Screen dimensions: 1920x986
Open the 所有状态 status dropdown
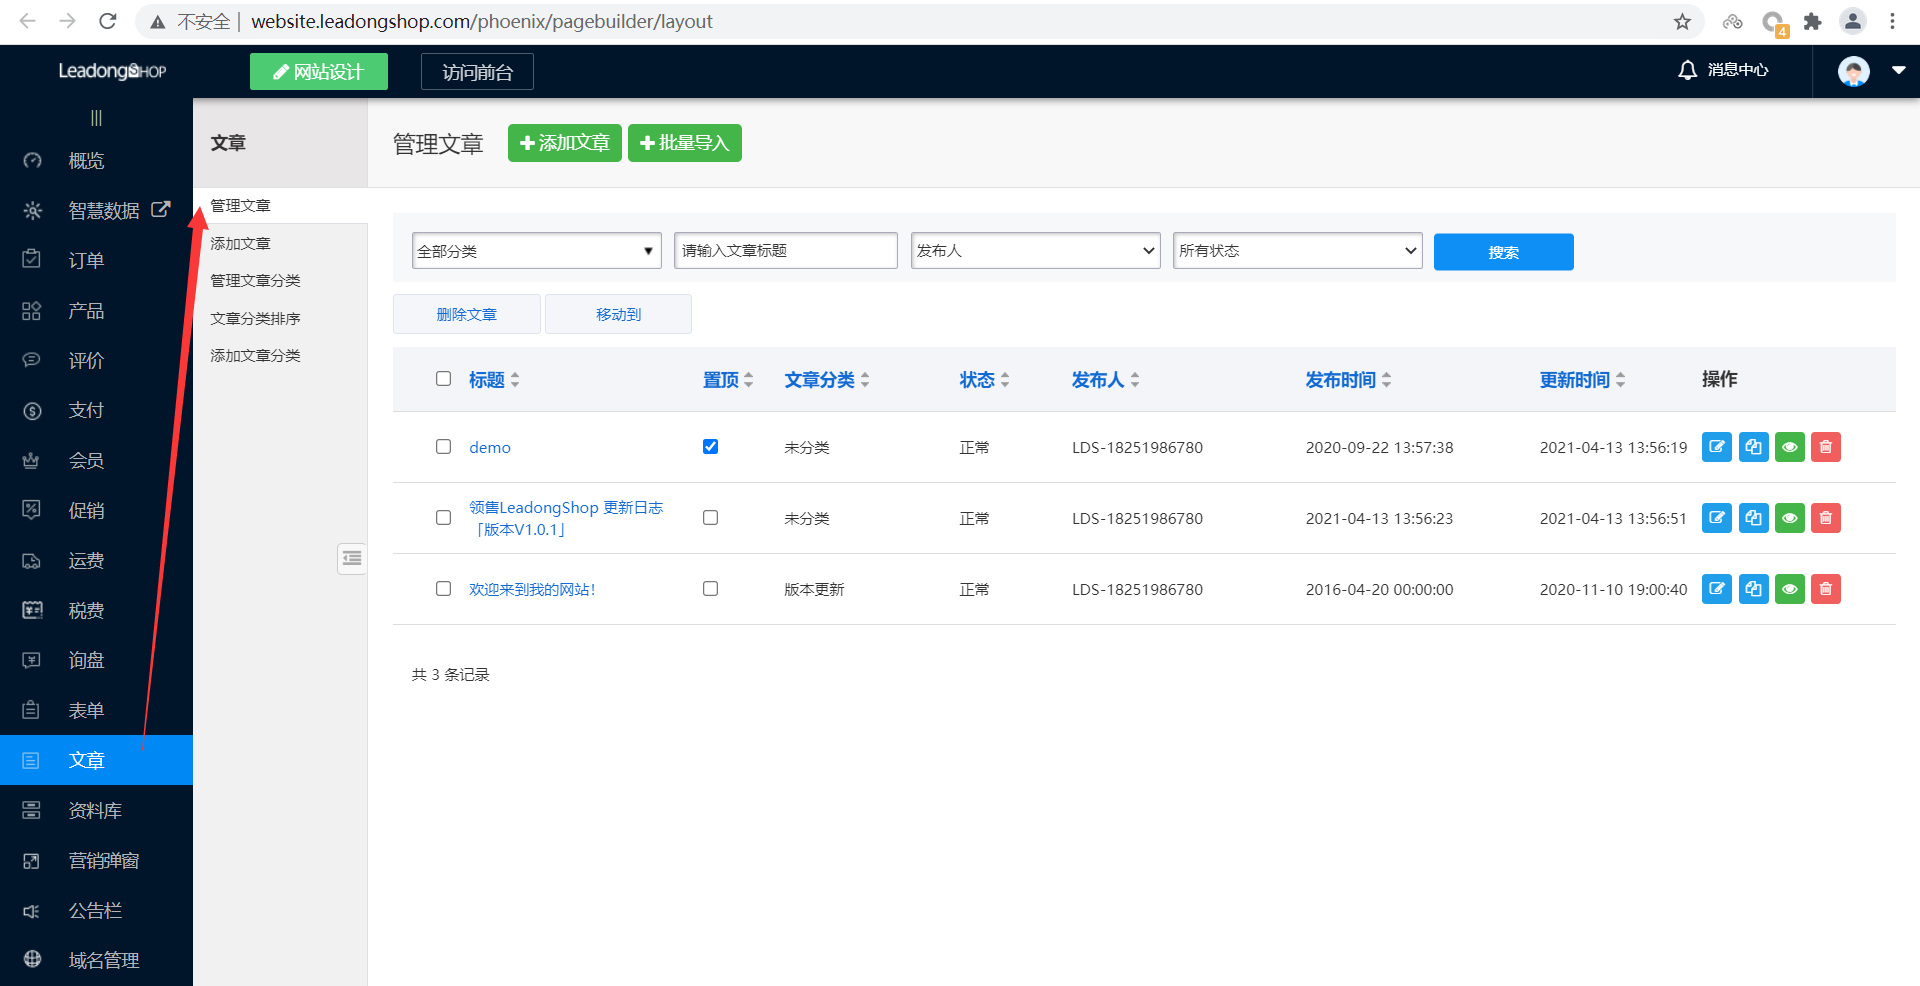[x=1297, y=251]
